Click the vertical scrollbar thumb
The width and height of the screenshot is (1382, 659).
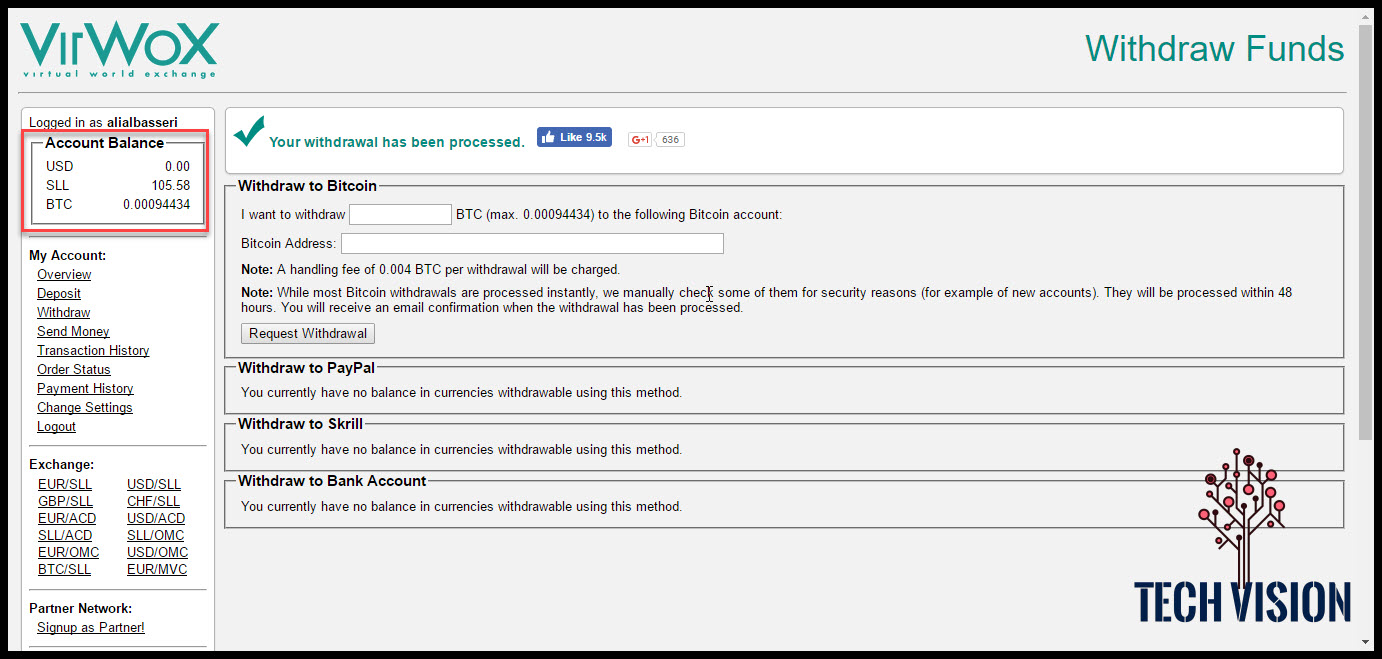point(1365,232)
